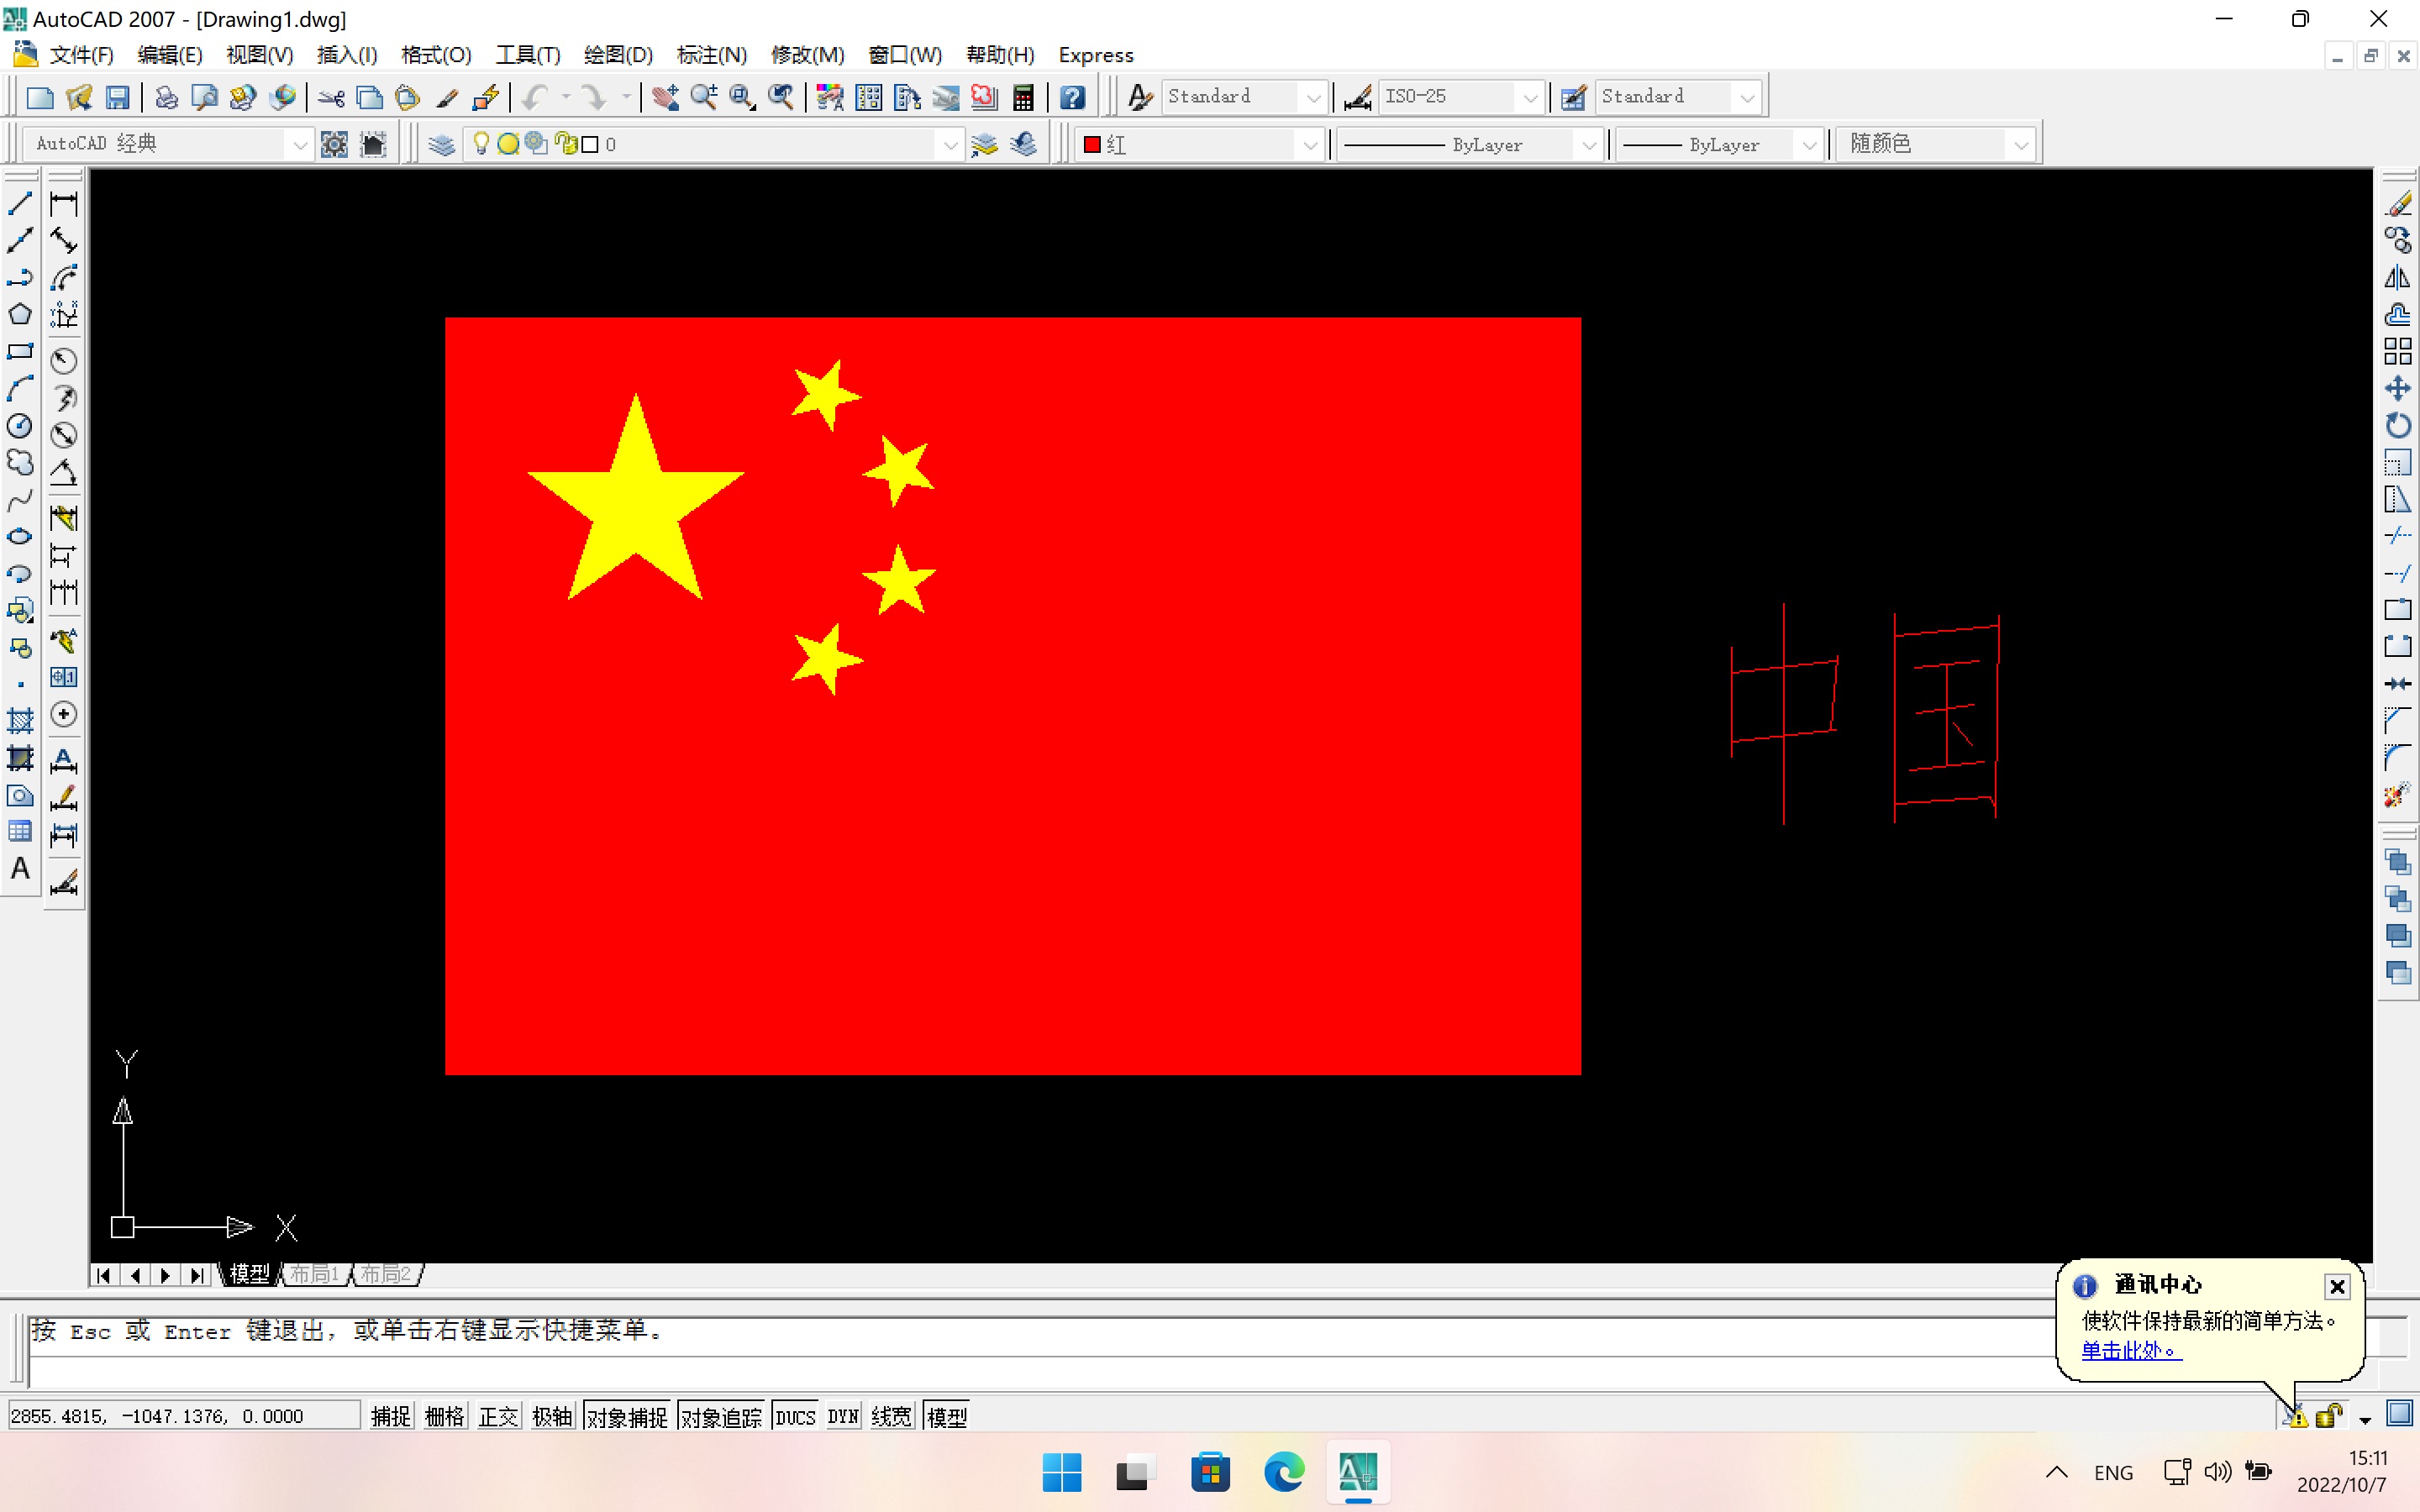
Task: Open the Layer Properties Manager icon
Action: pyautogui.click(x=441, y=145)
